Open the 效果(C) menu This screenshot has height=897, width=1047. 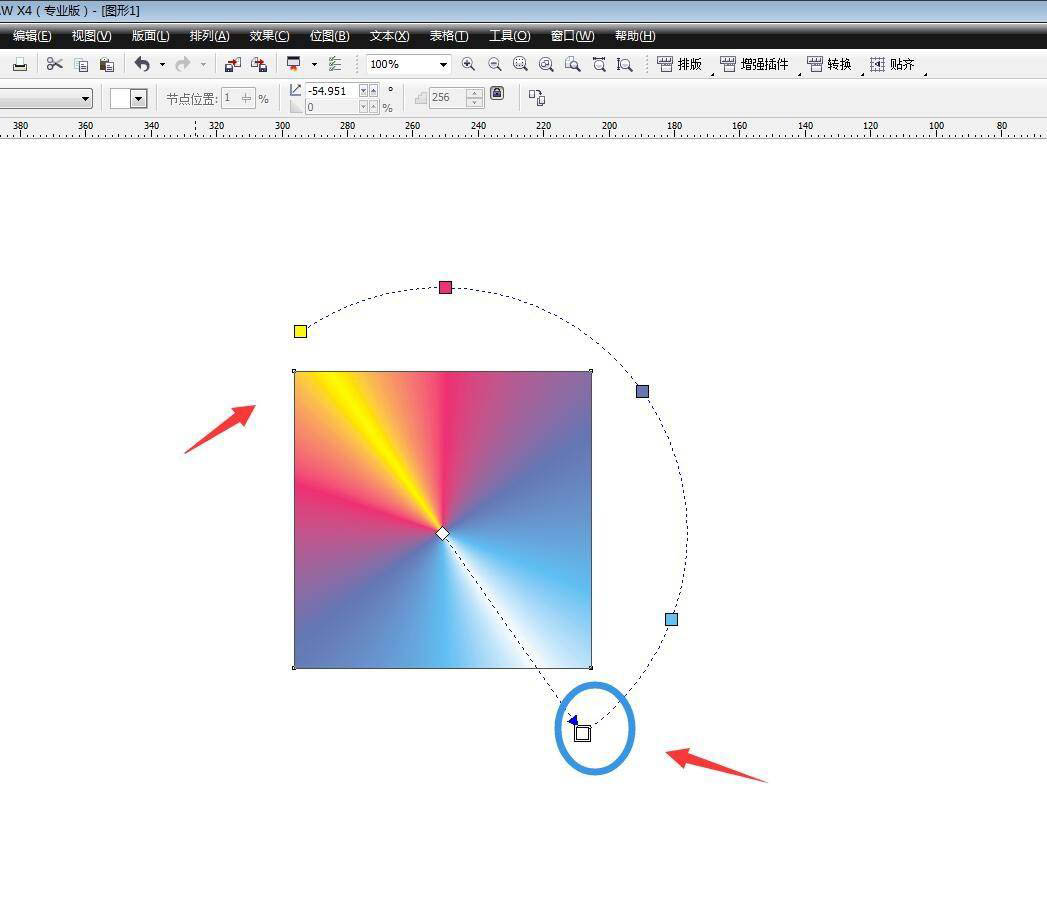point(269,36)
